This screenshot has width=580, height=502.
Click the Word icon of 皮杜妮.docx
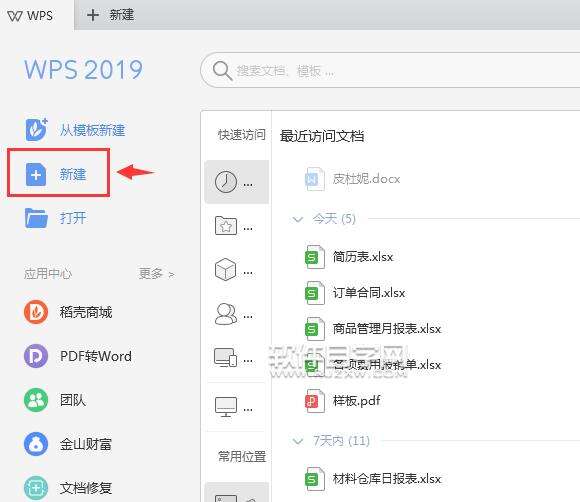[x=314, y=179]
